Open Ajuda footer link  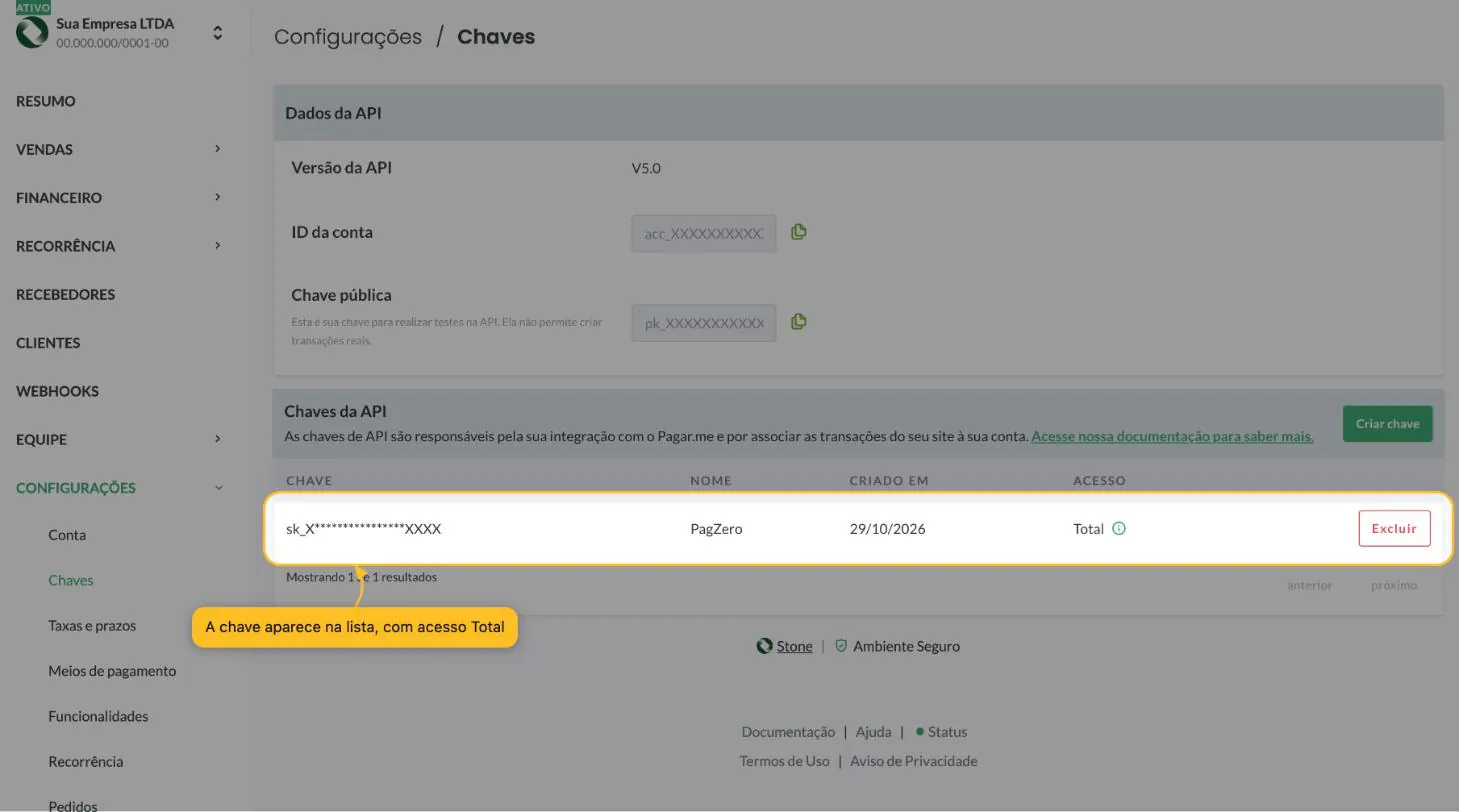(x=873, y=732)
